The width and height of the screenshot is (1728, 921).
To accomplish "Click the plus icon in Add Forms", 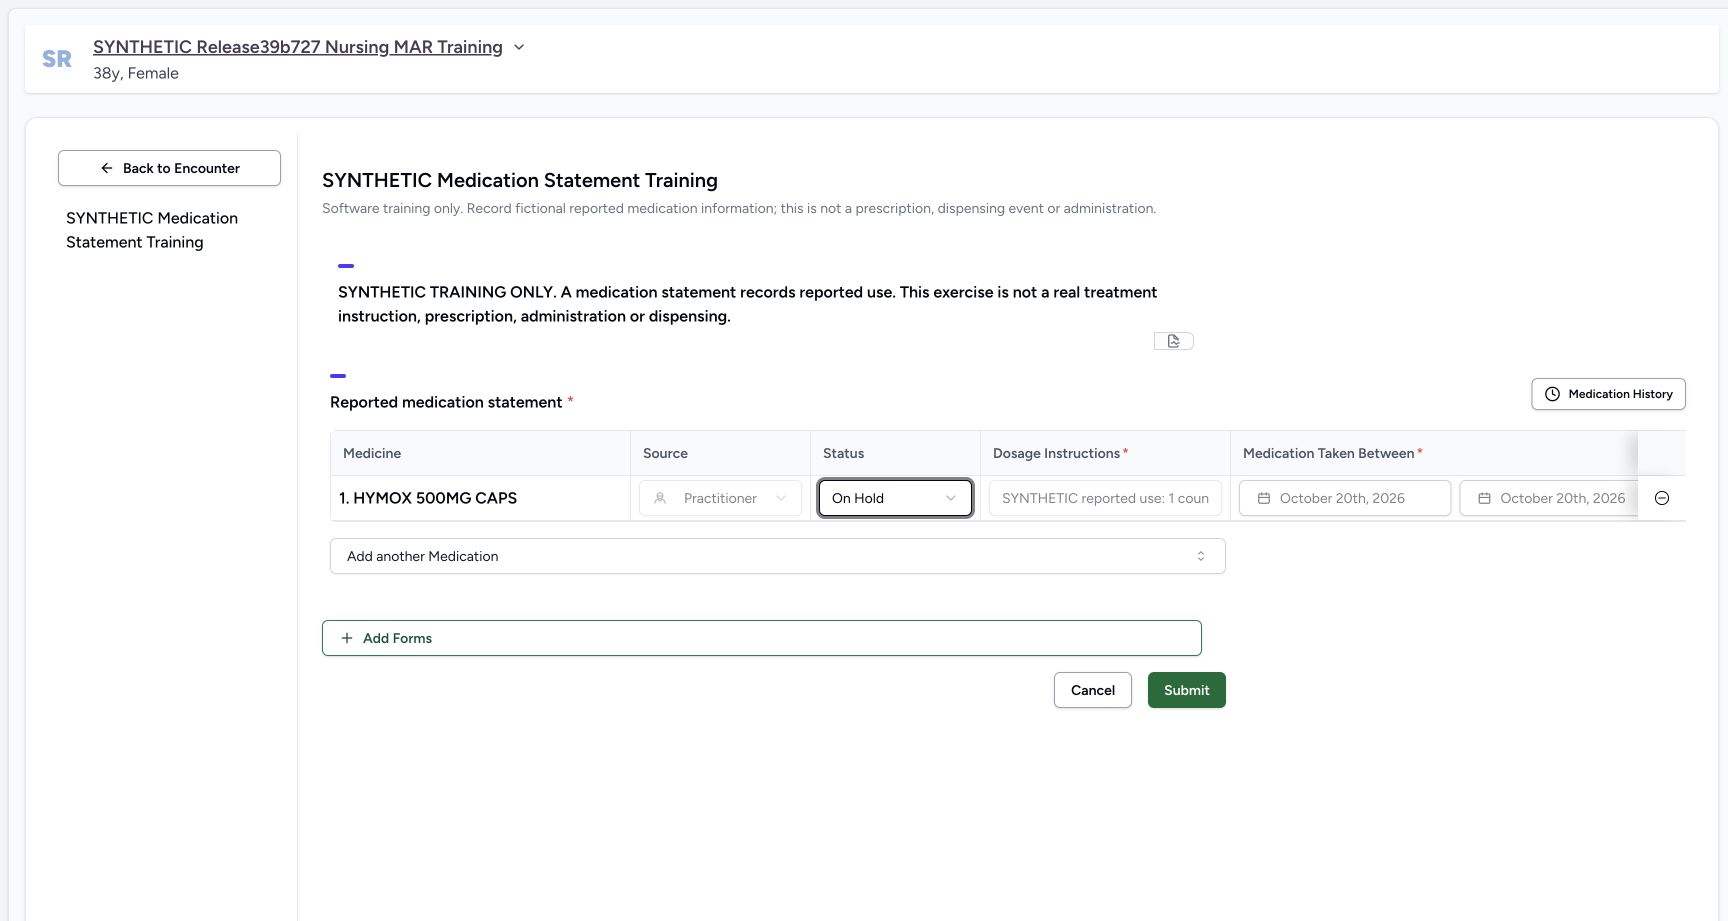I will [x=347, y=638].
